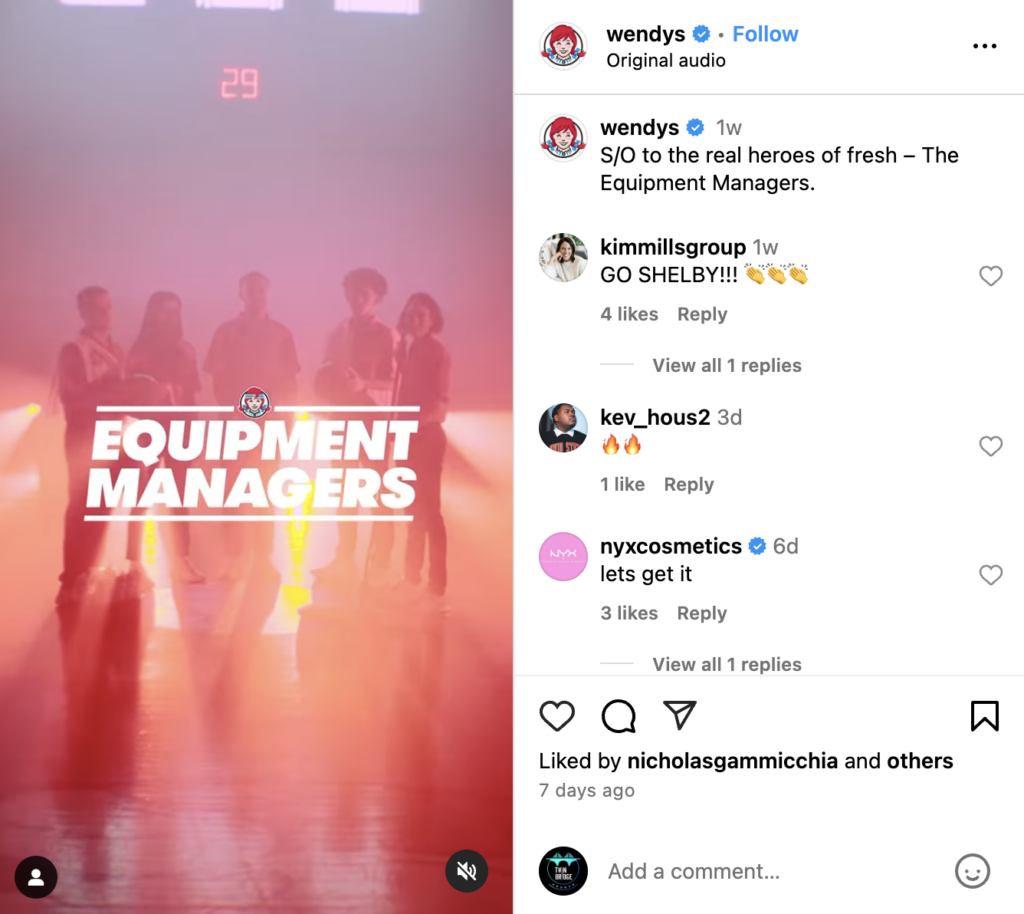The width and height of the screenshot is (1024, 914).
Task: Click the Add a comment field
Action: (771, 871)
